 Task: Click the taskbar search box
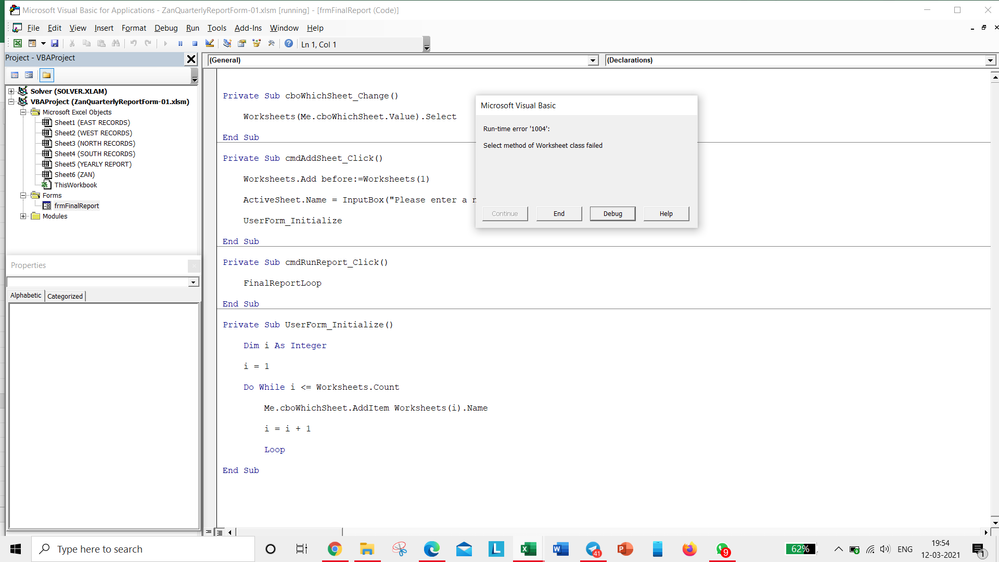click(x=143, y=549)
